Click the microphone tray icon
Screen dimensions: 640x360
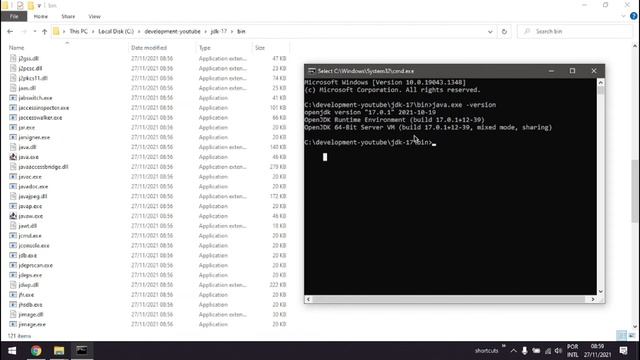524,351
